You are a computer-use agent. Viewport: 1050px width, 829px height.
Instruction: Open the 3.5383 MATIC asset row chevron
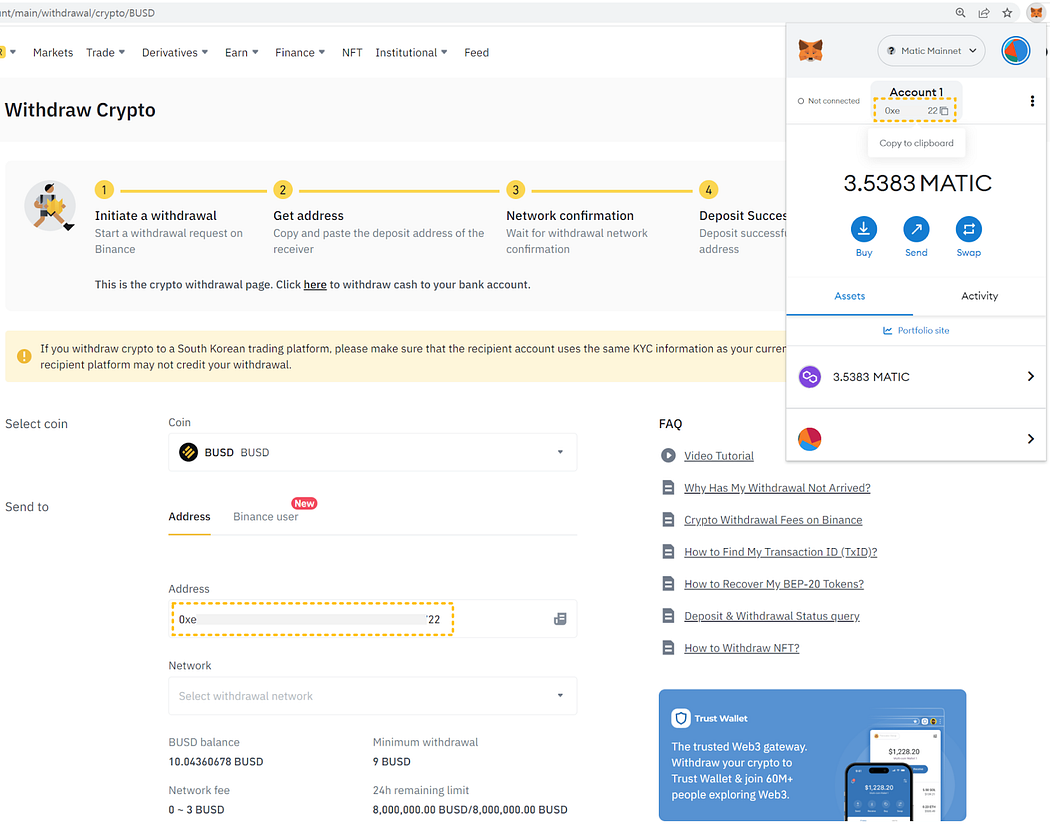(x=1031, y=377)
